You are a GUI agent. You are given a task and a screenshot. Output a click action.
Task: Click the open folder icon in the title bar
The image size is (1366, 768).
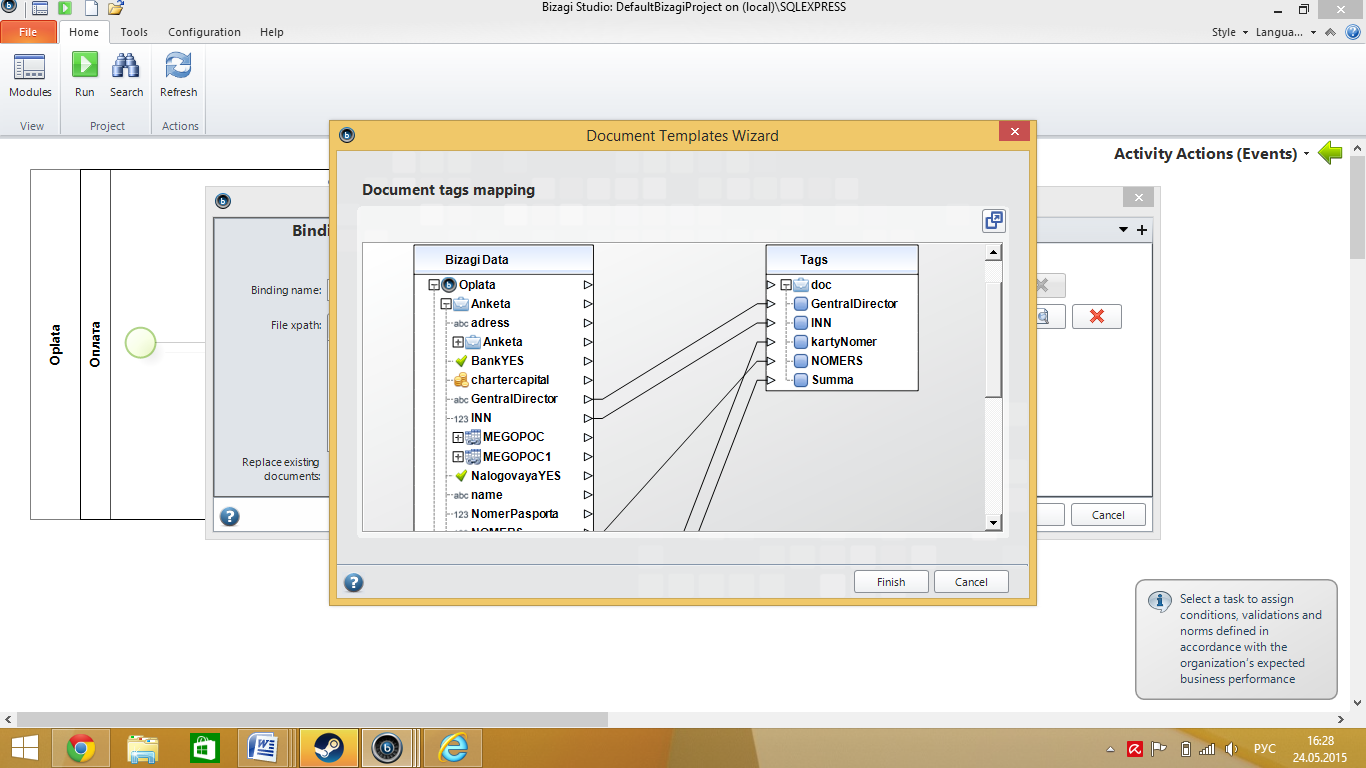(x=115, y=9)
